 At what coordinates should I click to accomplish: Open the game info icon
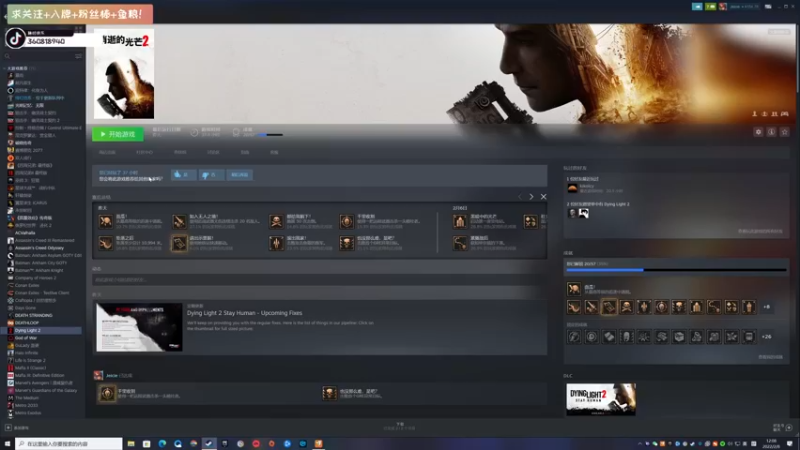pos(771,132)
